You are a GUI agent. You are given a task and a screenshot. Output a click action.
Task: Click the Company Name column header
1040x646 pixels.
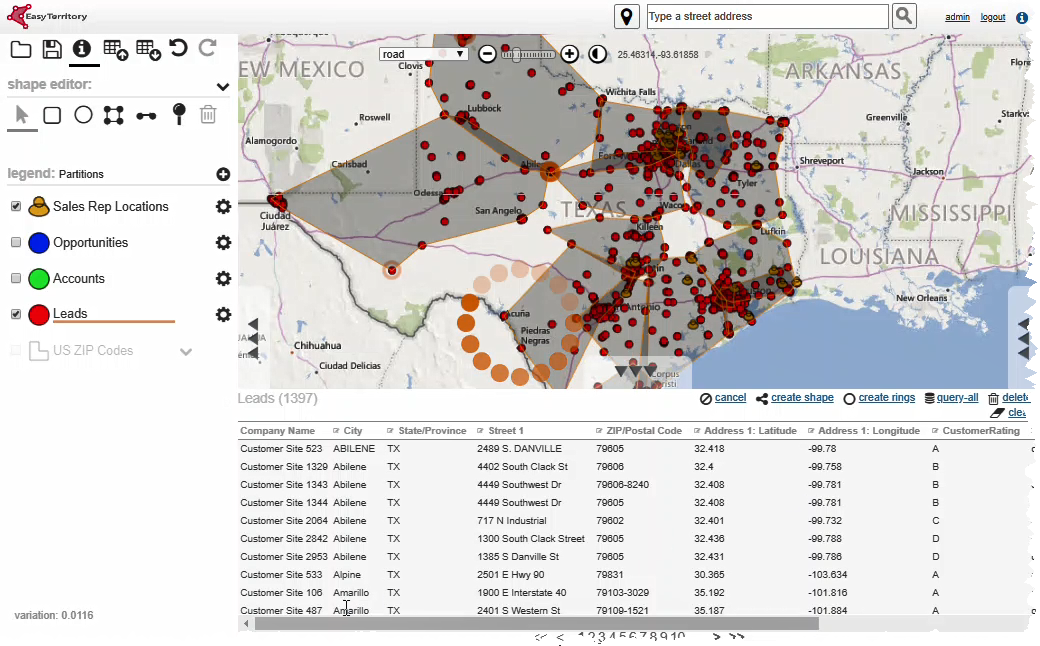277,431
